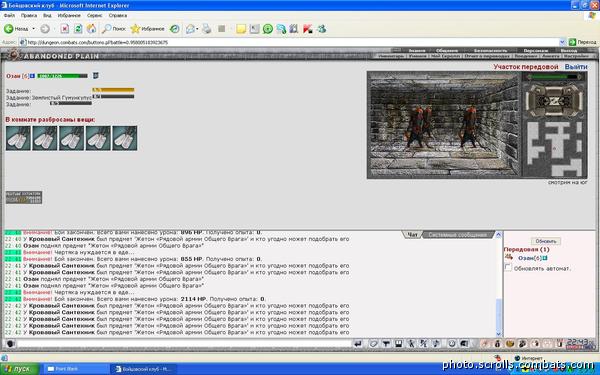The image size is (600, 375).
Task: Click the clock icon in chat toolbar
Action: 452,344
